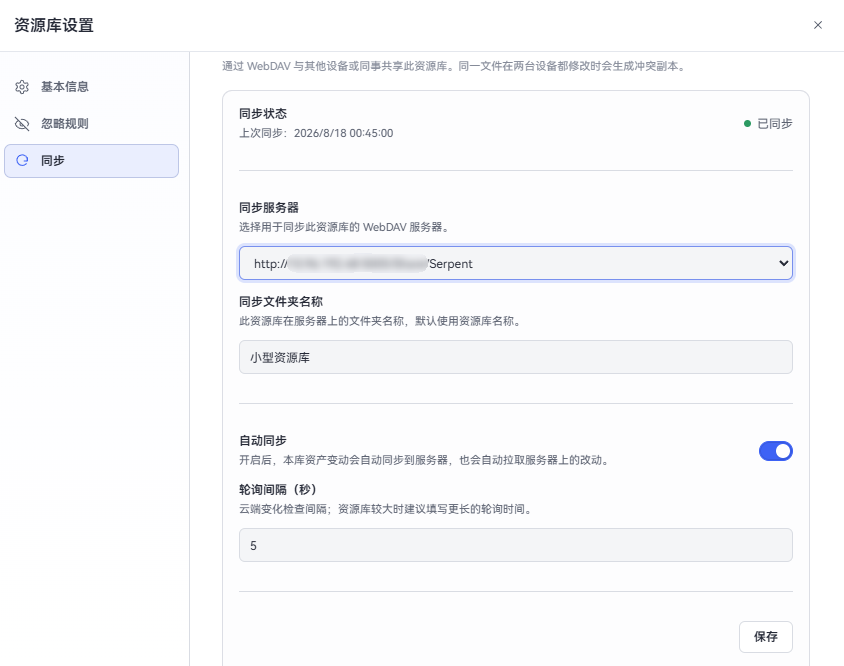The image size is (844, 666).
Task: Click the 同步文件夹名称 field containing 小型资源库
Action: tap(516, 357)
